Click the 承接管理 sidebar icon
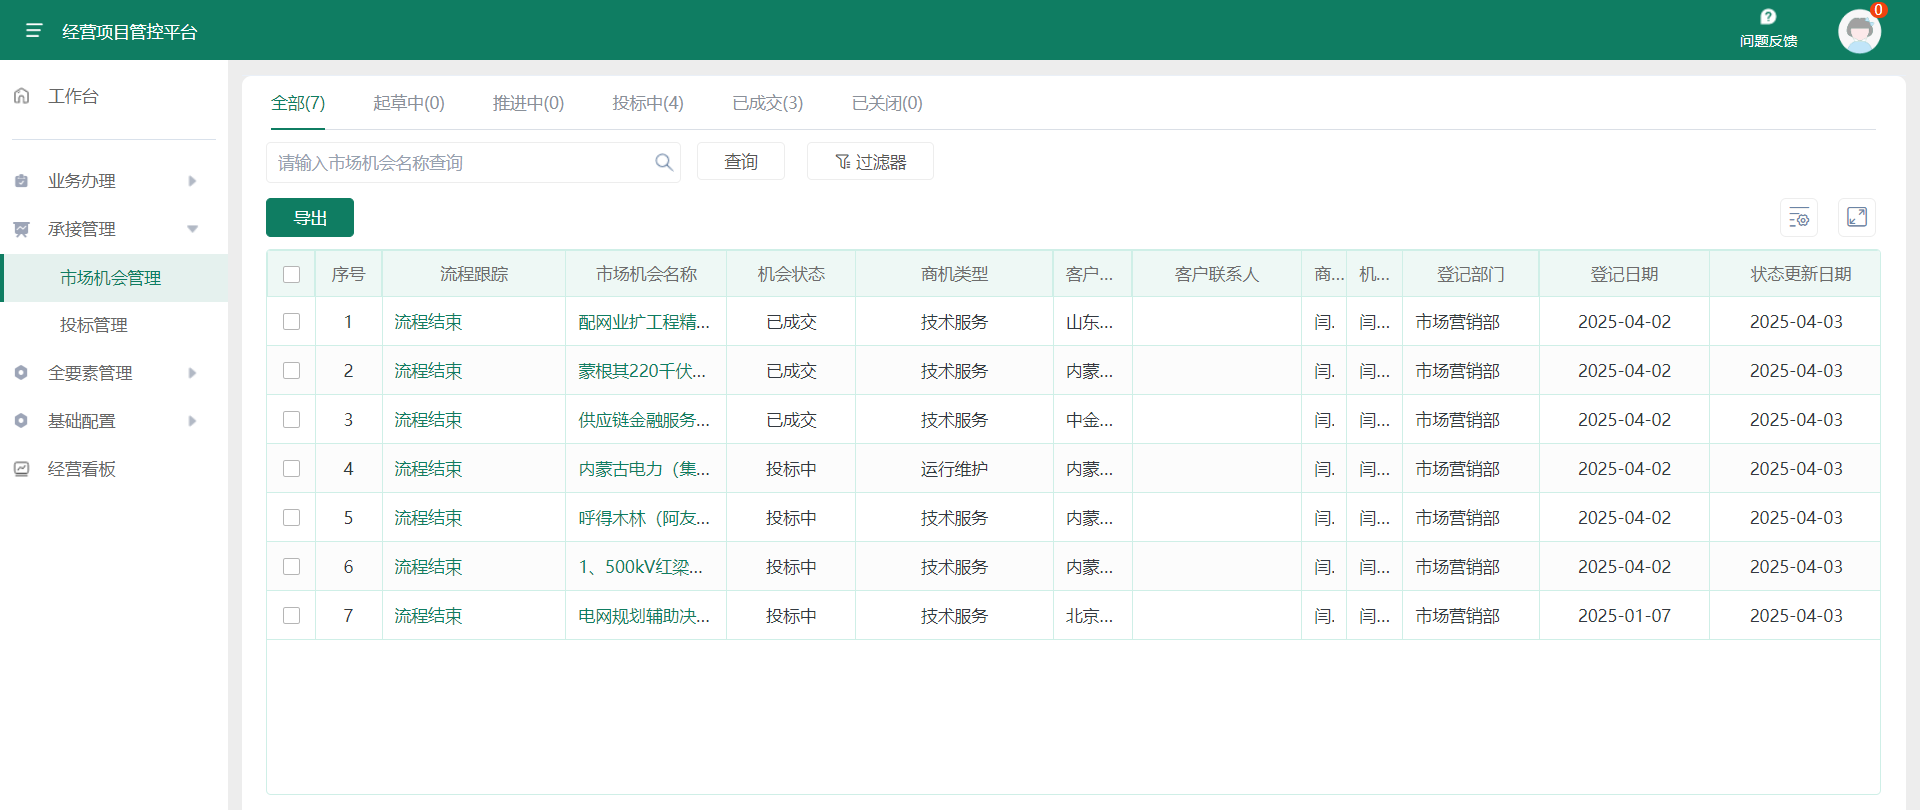The height and width of the screenshot is (810, 1920). click(x=21, y=229)
